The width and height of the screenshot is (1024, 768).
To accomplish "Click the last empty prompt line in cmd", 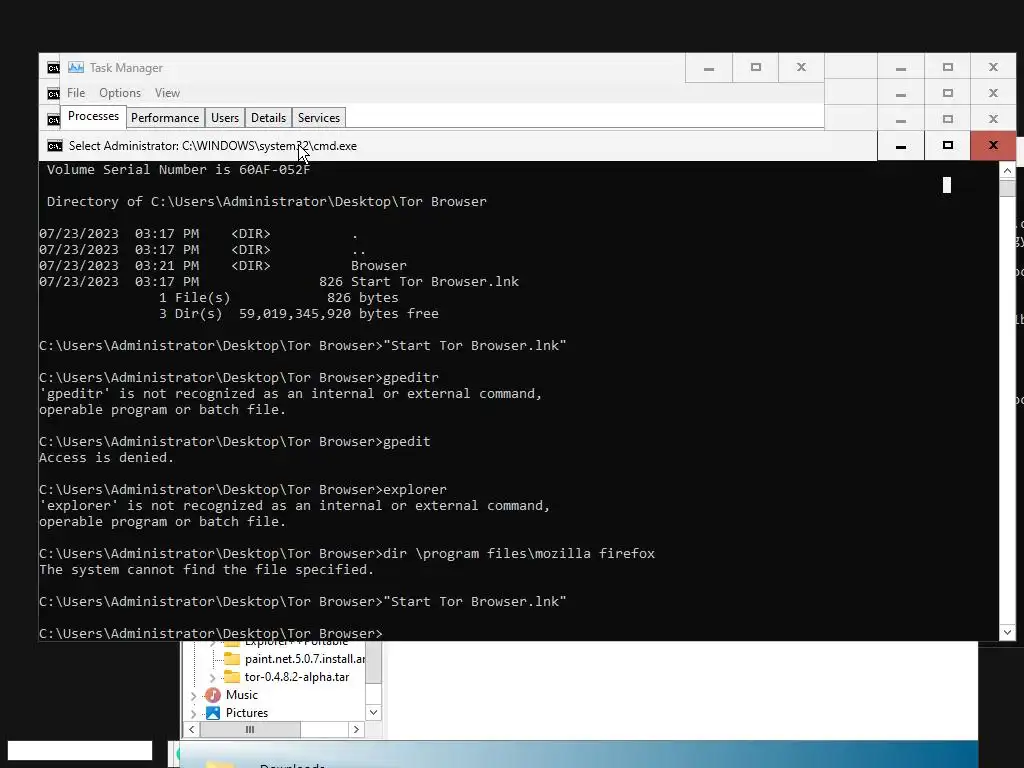I will tap(211, 633).
